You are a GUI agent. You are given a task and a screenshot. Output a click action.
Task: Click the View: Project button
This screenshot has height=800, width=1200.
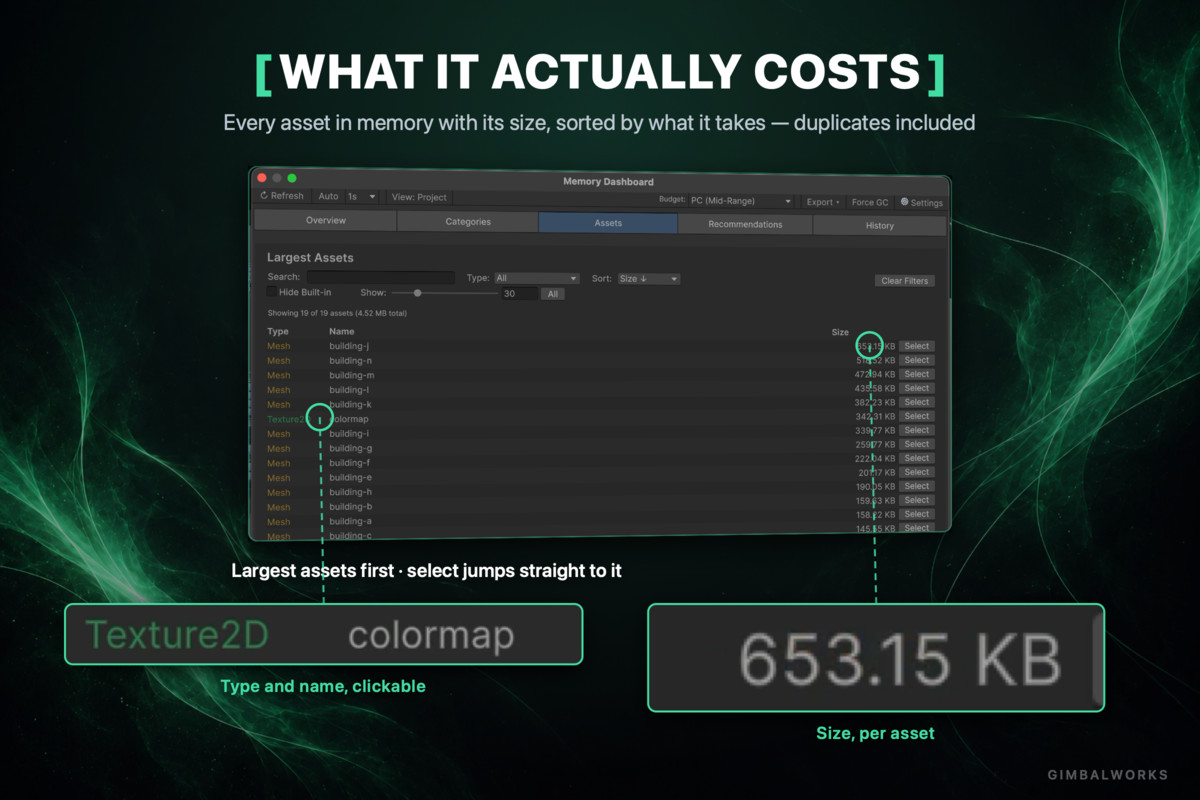click(419, 197)
